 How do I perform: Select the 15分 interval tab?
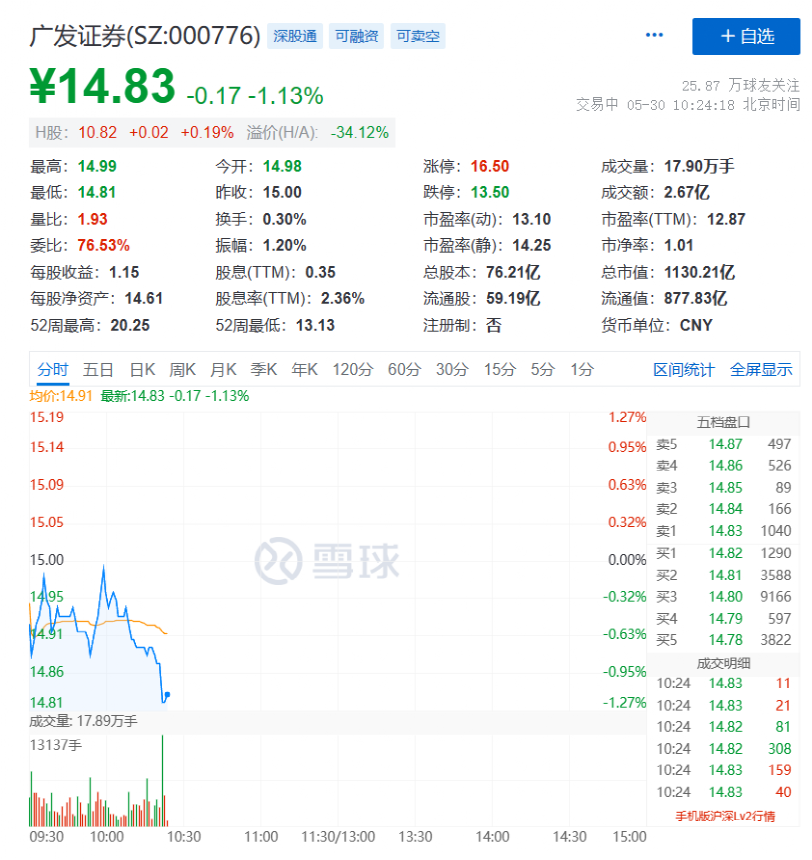coord(500,369)
